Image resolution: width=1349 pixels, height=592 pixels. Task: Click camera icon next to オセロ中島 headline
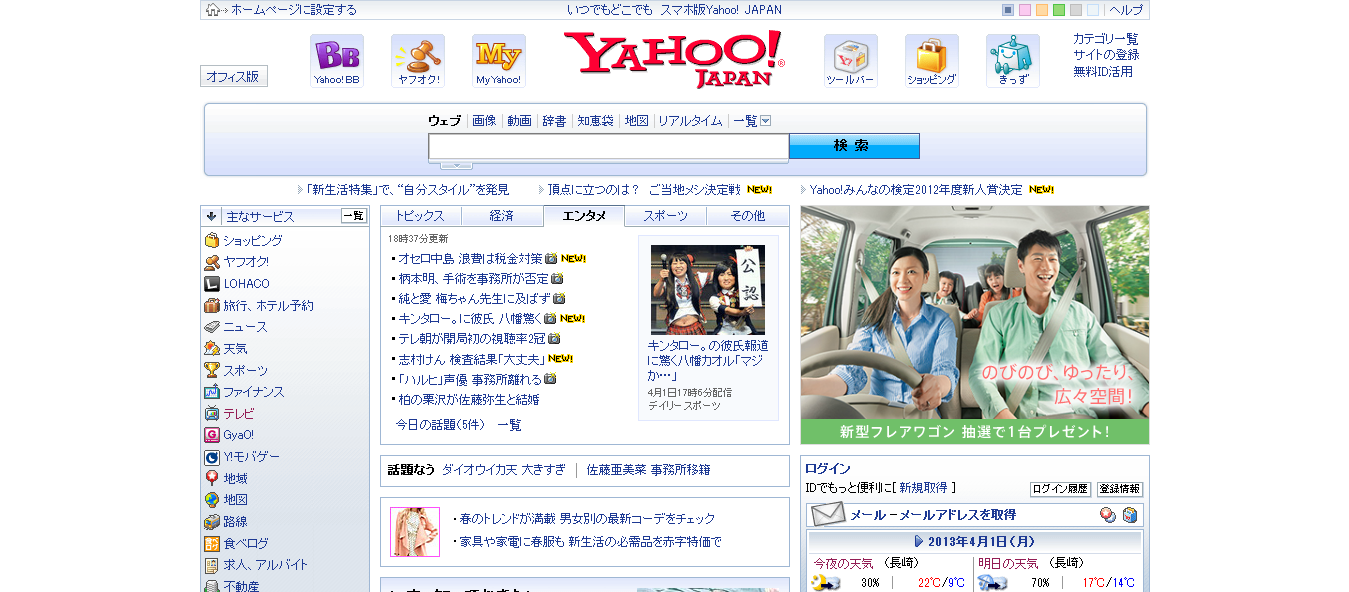tap(551, 258)
